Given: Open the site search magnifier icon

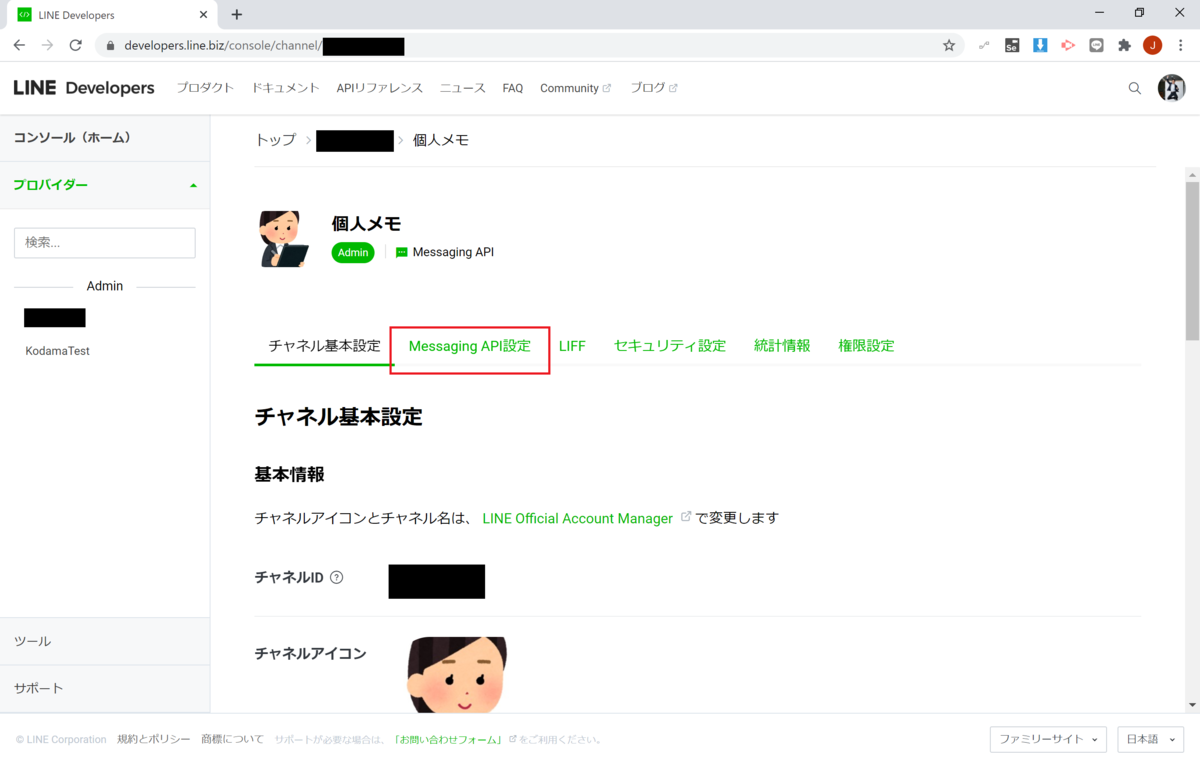Looking at the screenshot, I should pos(1134,88).
